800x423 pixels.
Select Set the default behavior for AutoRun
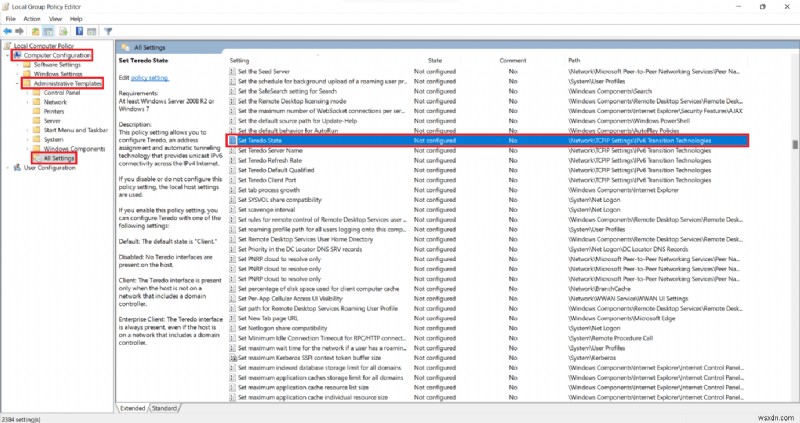tap(487, 131)
